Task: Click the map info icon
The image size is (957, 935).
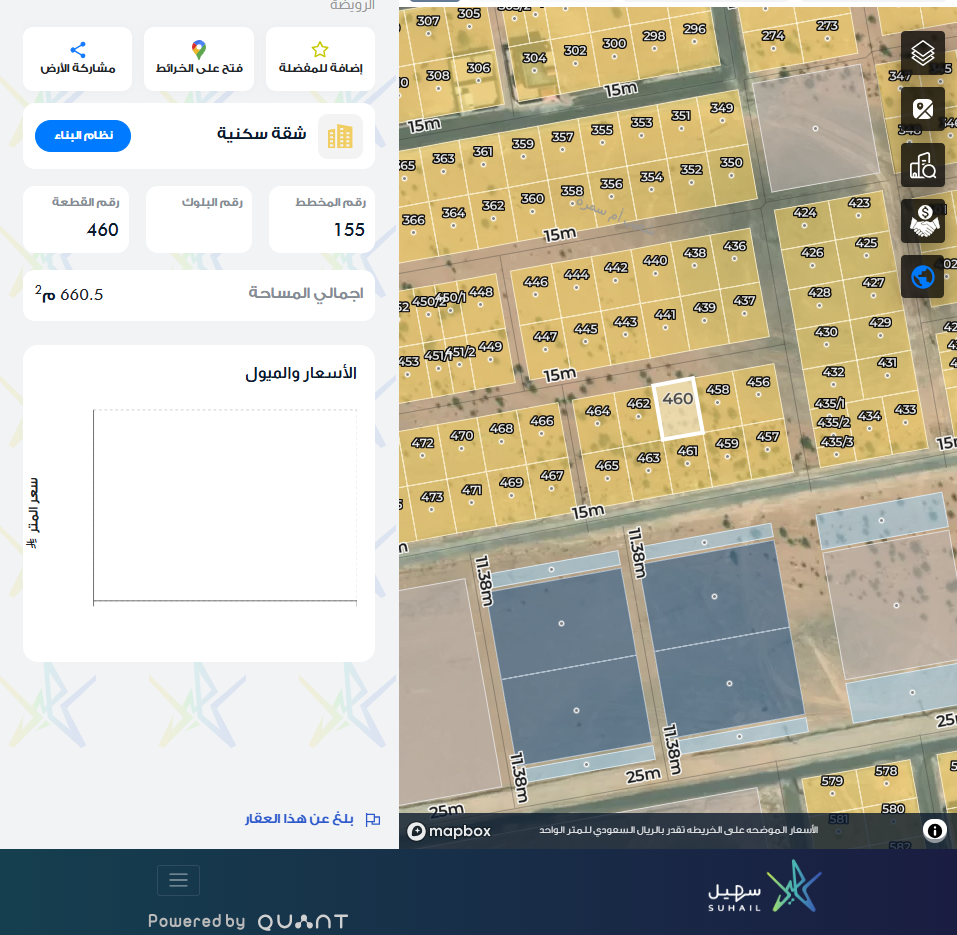Action: coord(934,830)
